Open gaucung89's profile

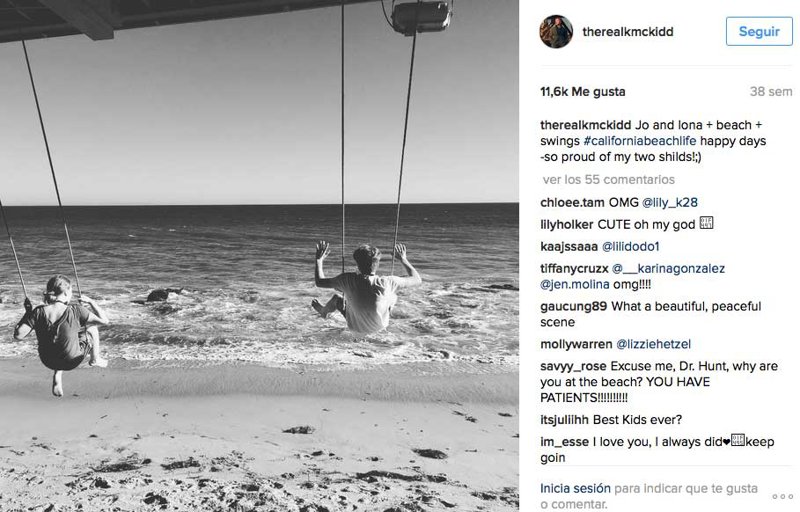coord(572,306)
